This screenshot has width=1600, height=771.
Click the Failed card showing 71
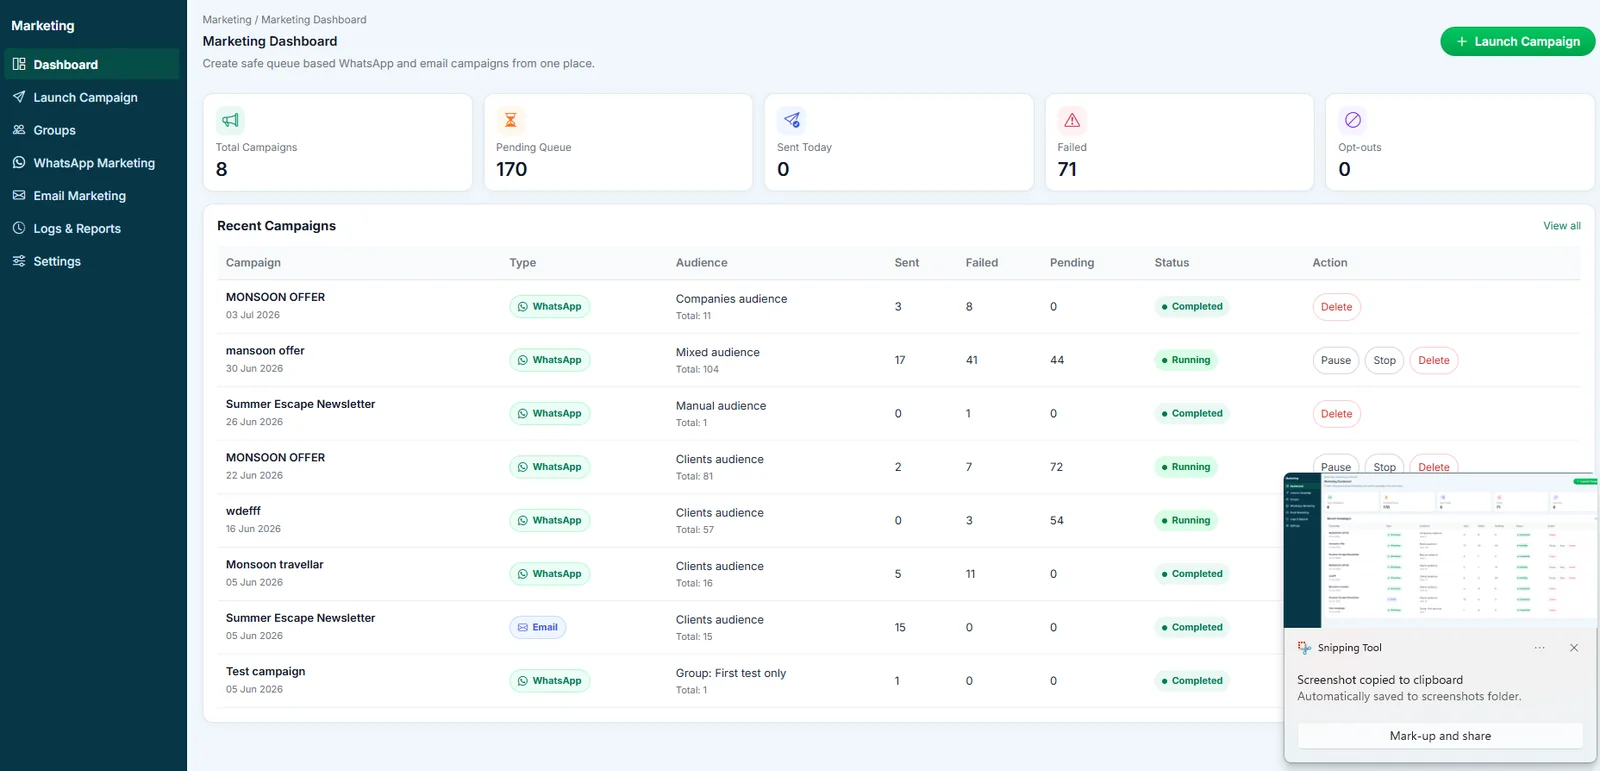tap(1179, 142)
